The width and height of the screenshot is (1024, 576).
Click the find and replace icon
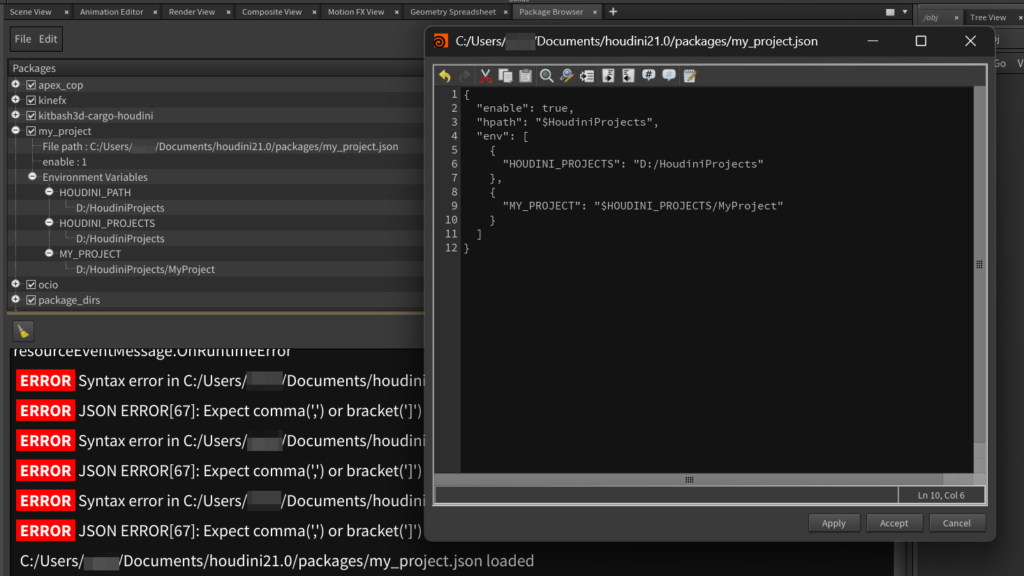566,76
